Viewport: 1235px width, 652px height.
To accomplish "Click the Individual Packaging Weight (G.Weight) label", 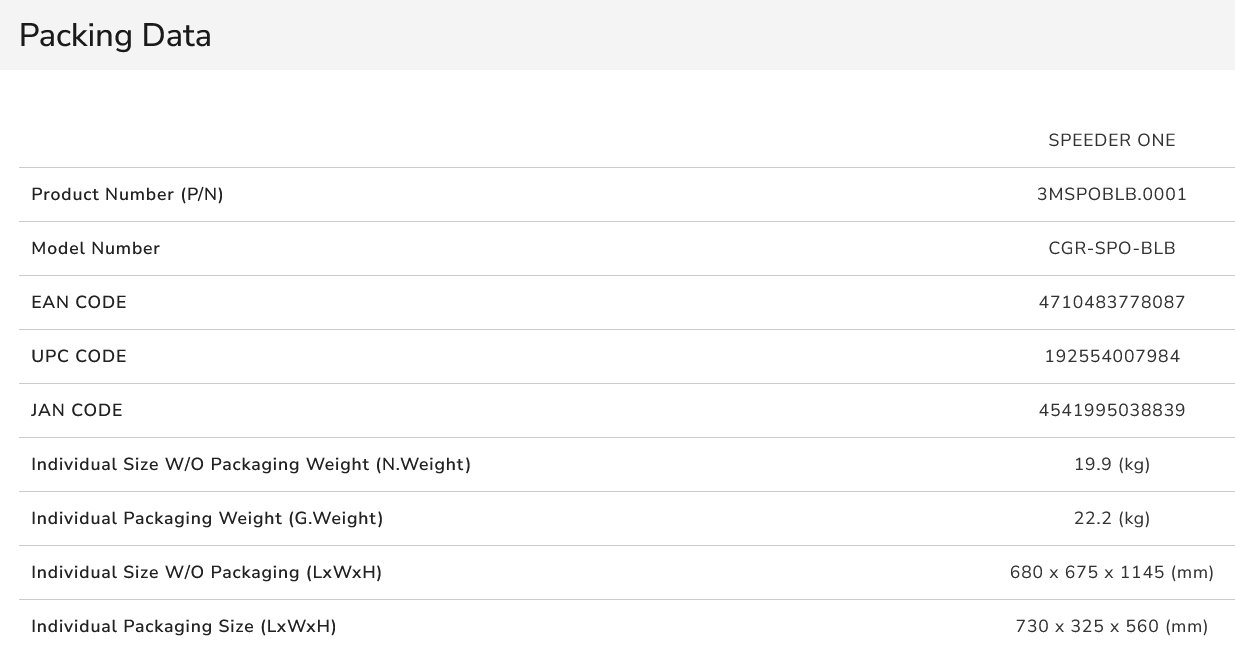I will (x=207, y=519).
